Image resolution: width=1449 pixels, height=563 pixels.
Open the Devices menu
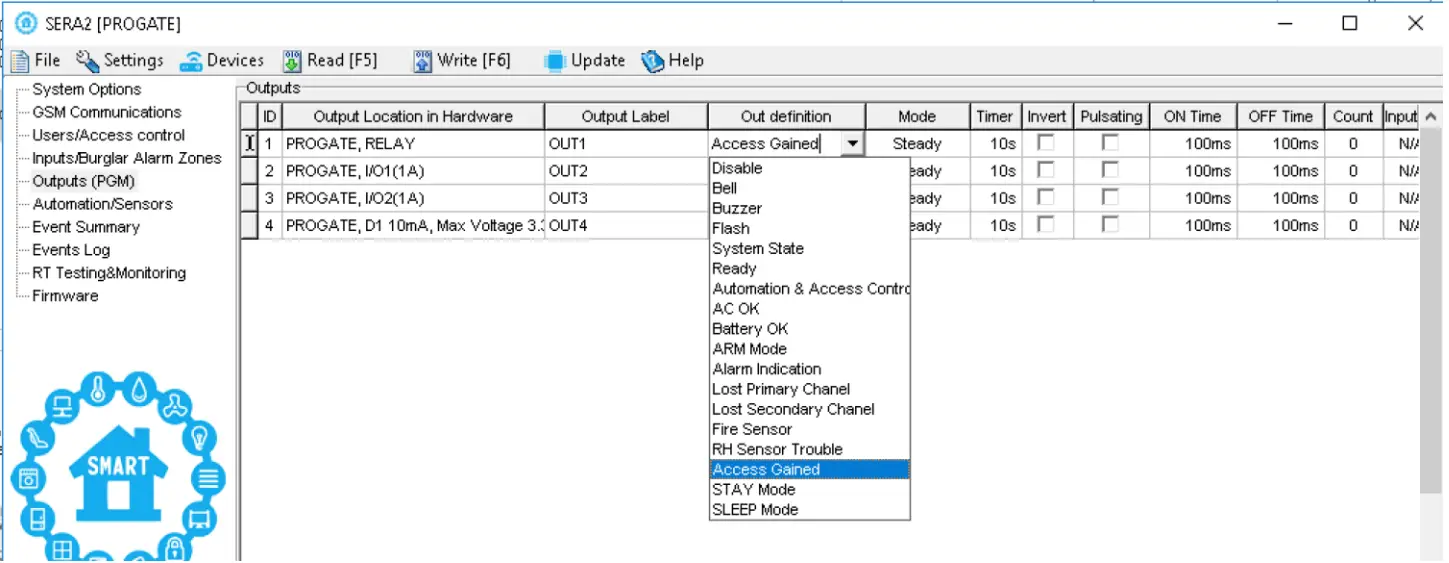coord(222,61)
